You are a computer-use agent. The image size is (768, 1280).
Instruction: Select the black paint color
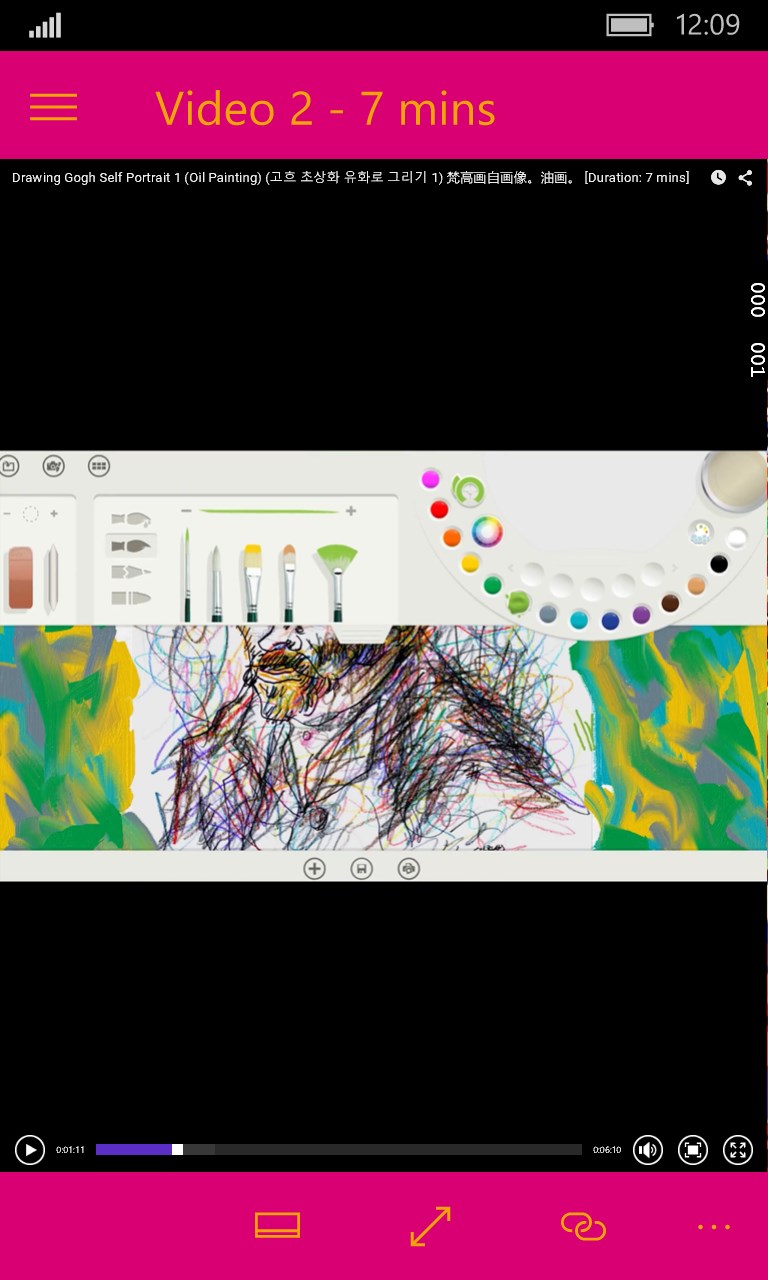click(x=719, y=564)
